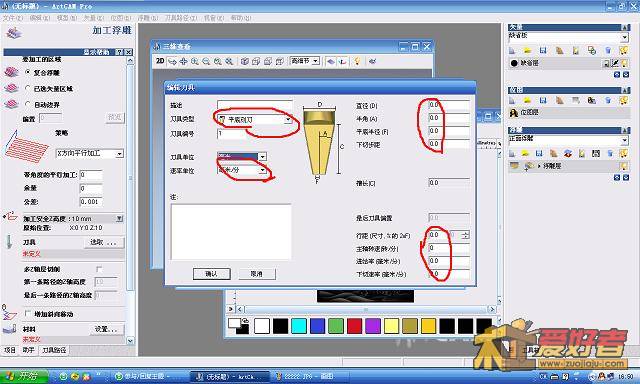
Task: Toggle visibility bulb of 浮雕层 relief layer
Action: 624,166
